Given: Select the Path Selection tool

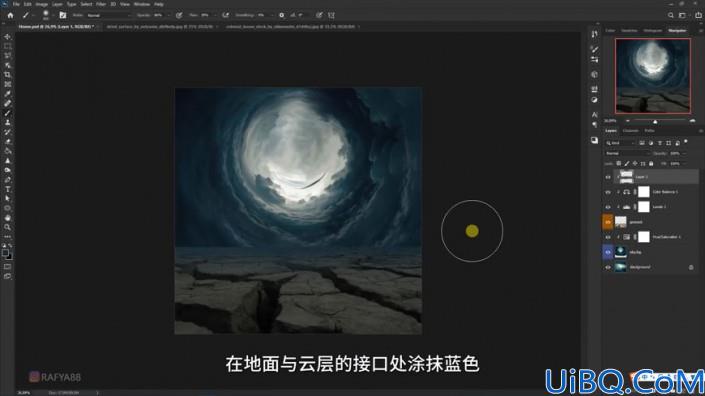Looking at the screenshot, I should click(8, 199).
